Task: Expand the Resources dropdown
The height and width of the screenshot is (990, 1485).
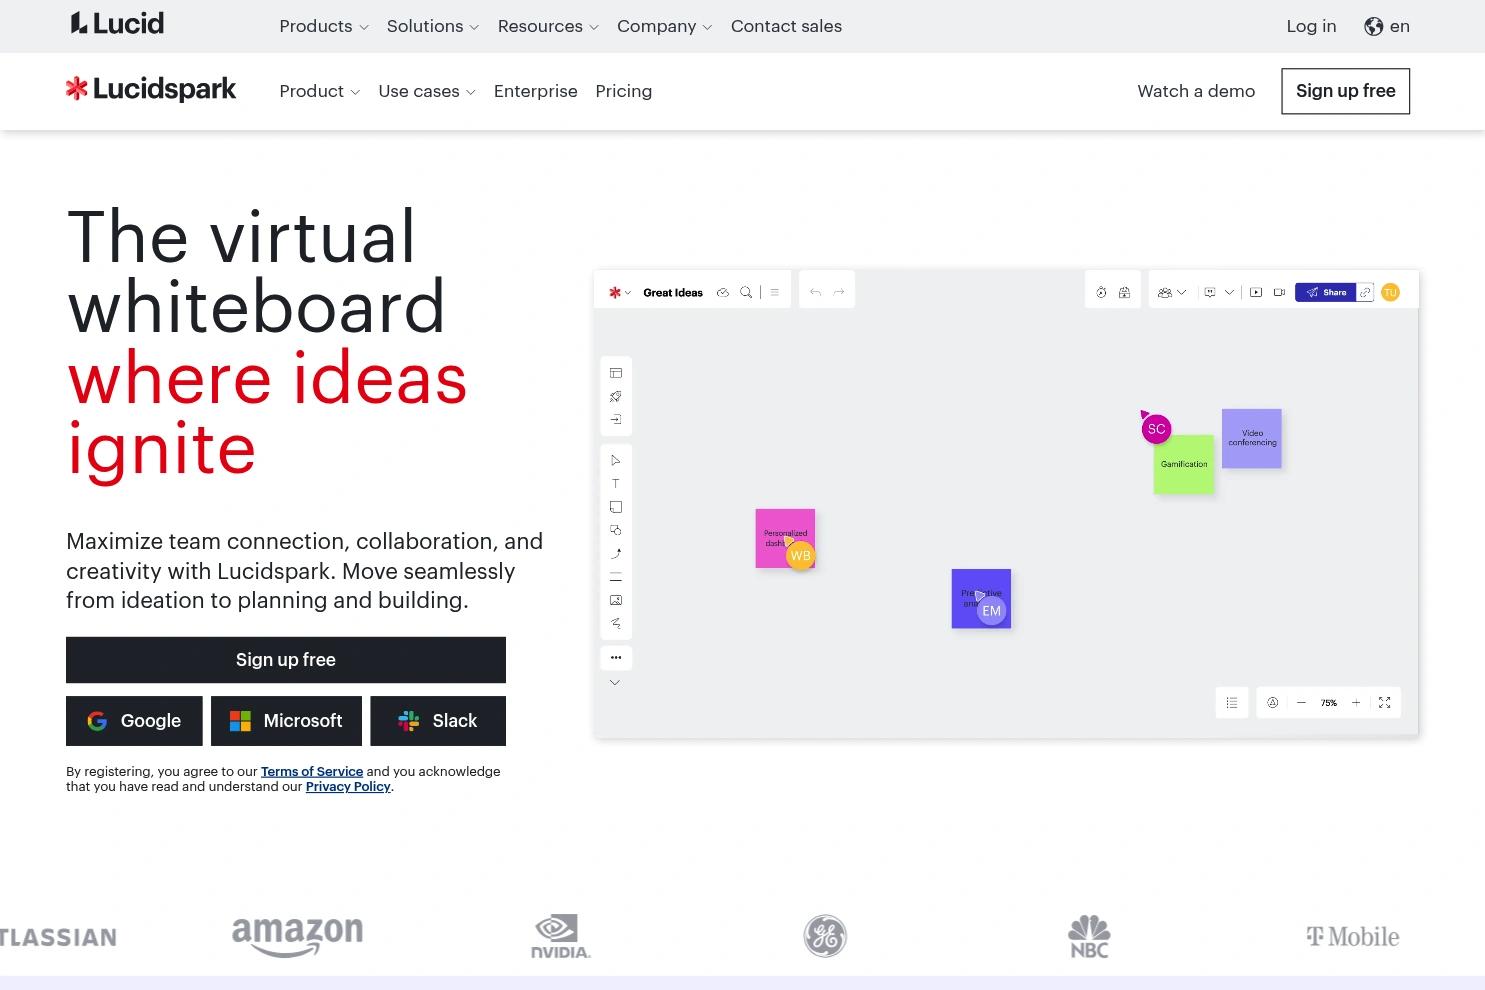Action: pos(548,26)
